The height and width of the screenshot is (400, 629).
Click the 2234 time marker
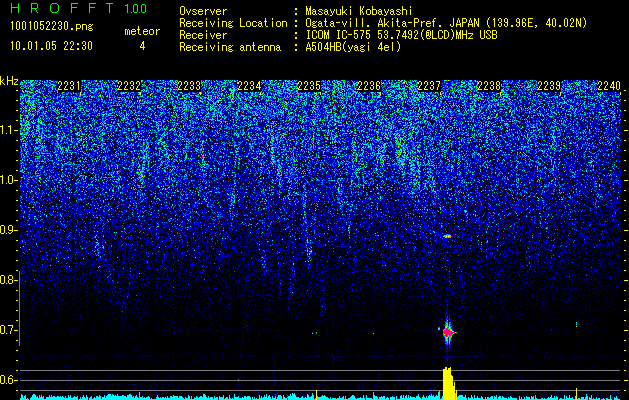coord(249,86)
